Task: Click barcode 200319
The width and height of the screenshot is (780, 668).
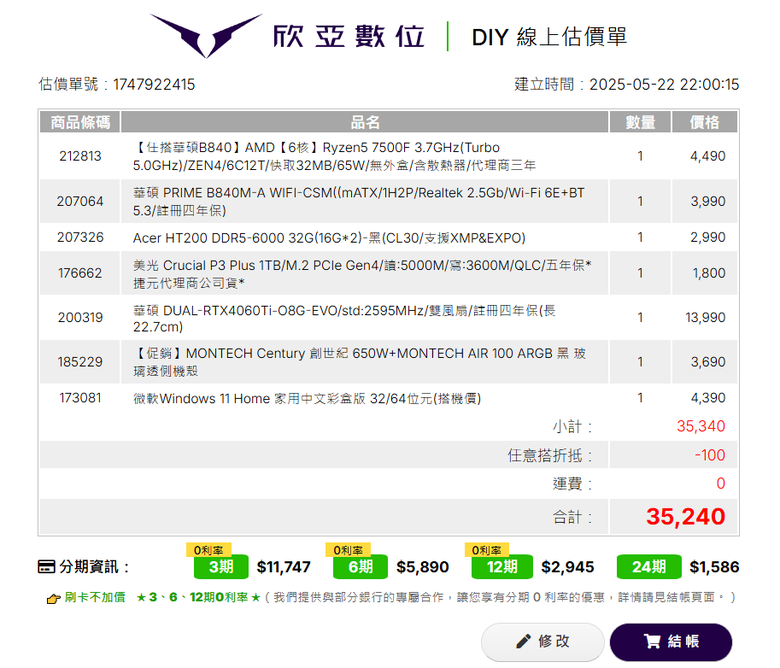Action: tap(80, 317)
